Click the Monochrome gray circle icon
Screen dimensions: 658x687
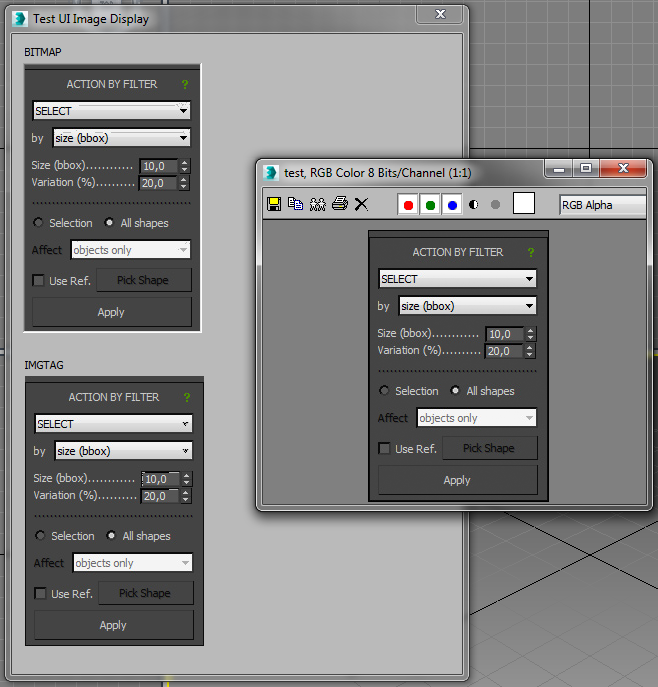coord(495,205)
